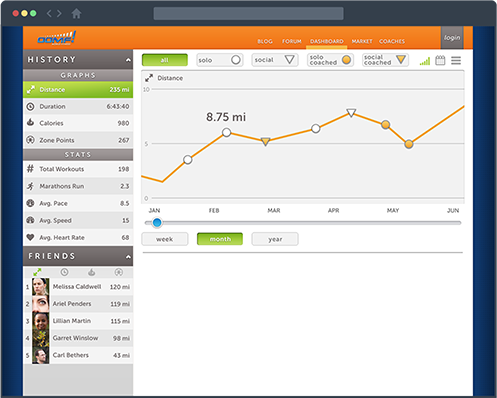Switch to the Forum tab

click(x=292, y=41)
